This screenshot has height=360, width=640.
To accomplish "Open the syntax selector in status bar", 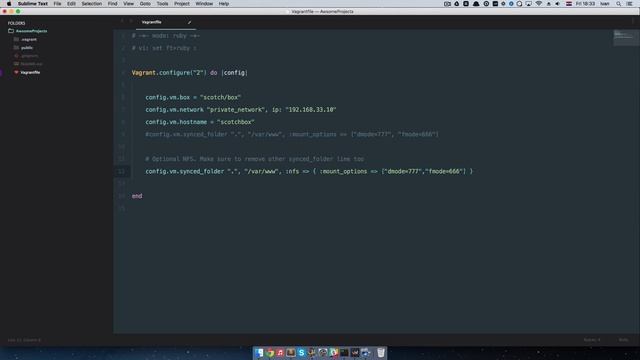I will point(623,340).
